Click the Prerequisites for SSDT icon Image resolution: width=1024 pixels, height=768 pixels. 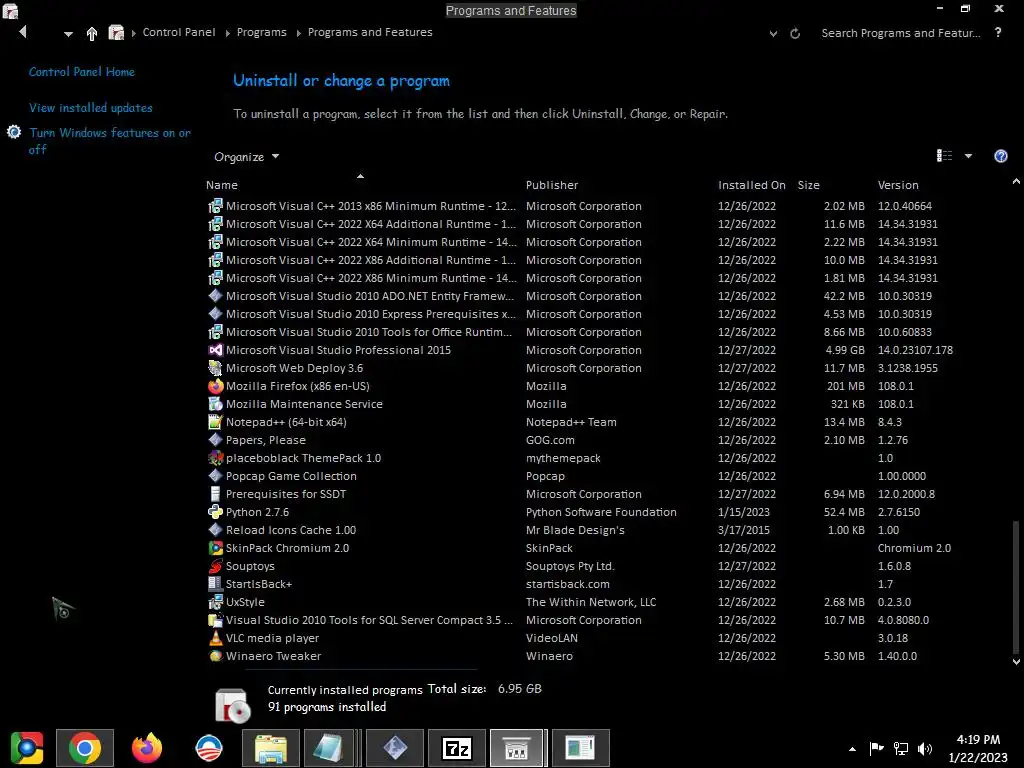216,494
